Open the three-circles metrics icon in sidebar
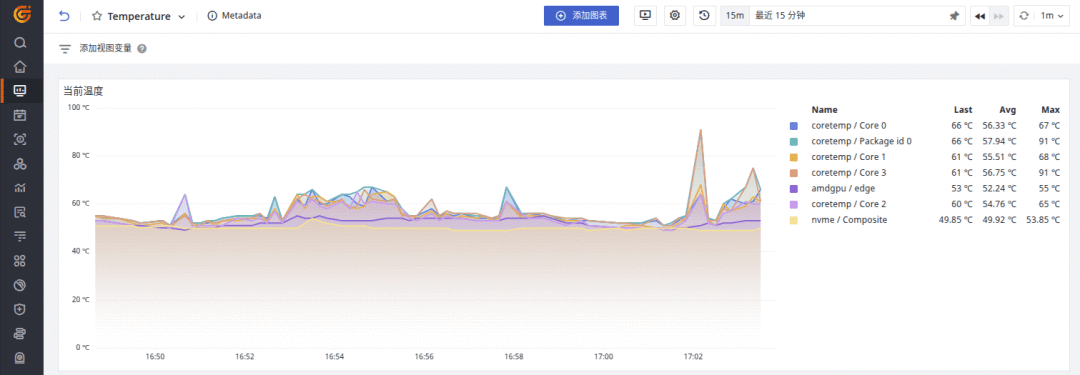1080x375 pixels. 20,164
